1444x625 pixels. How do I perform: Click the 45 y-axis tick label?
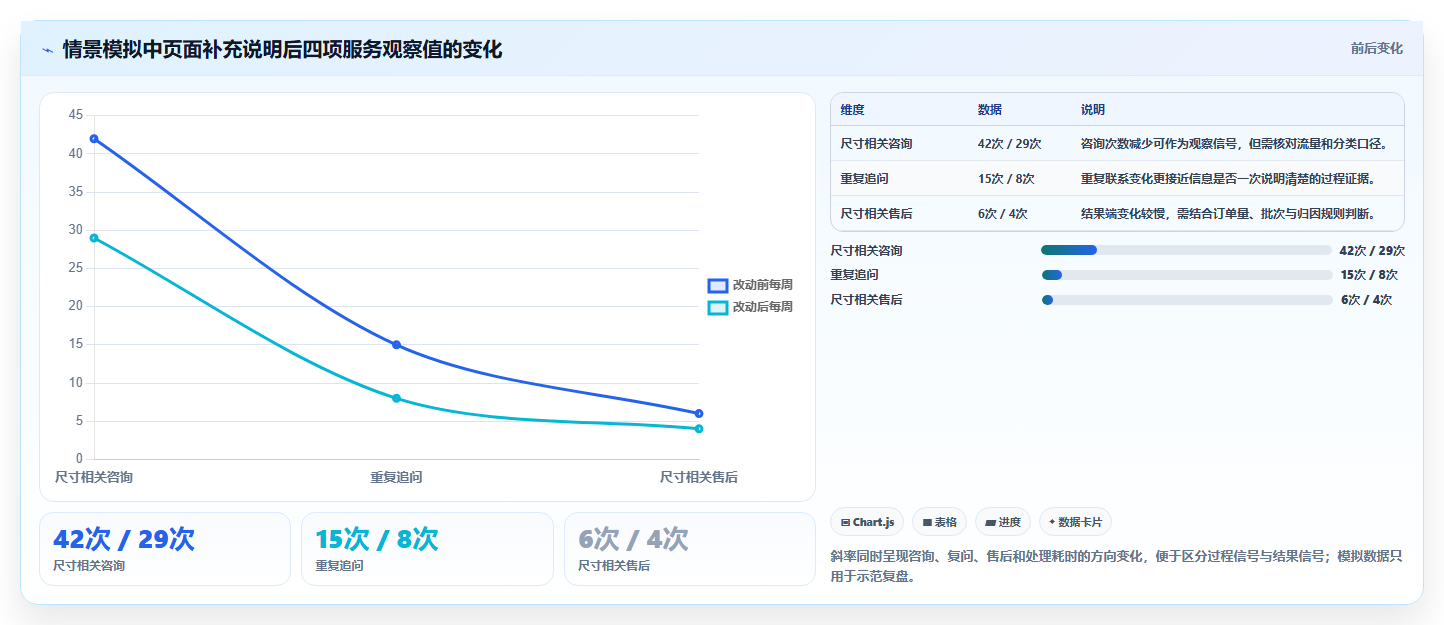[76, 115]
